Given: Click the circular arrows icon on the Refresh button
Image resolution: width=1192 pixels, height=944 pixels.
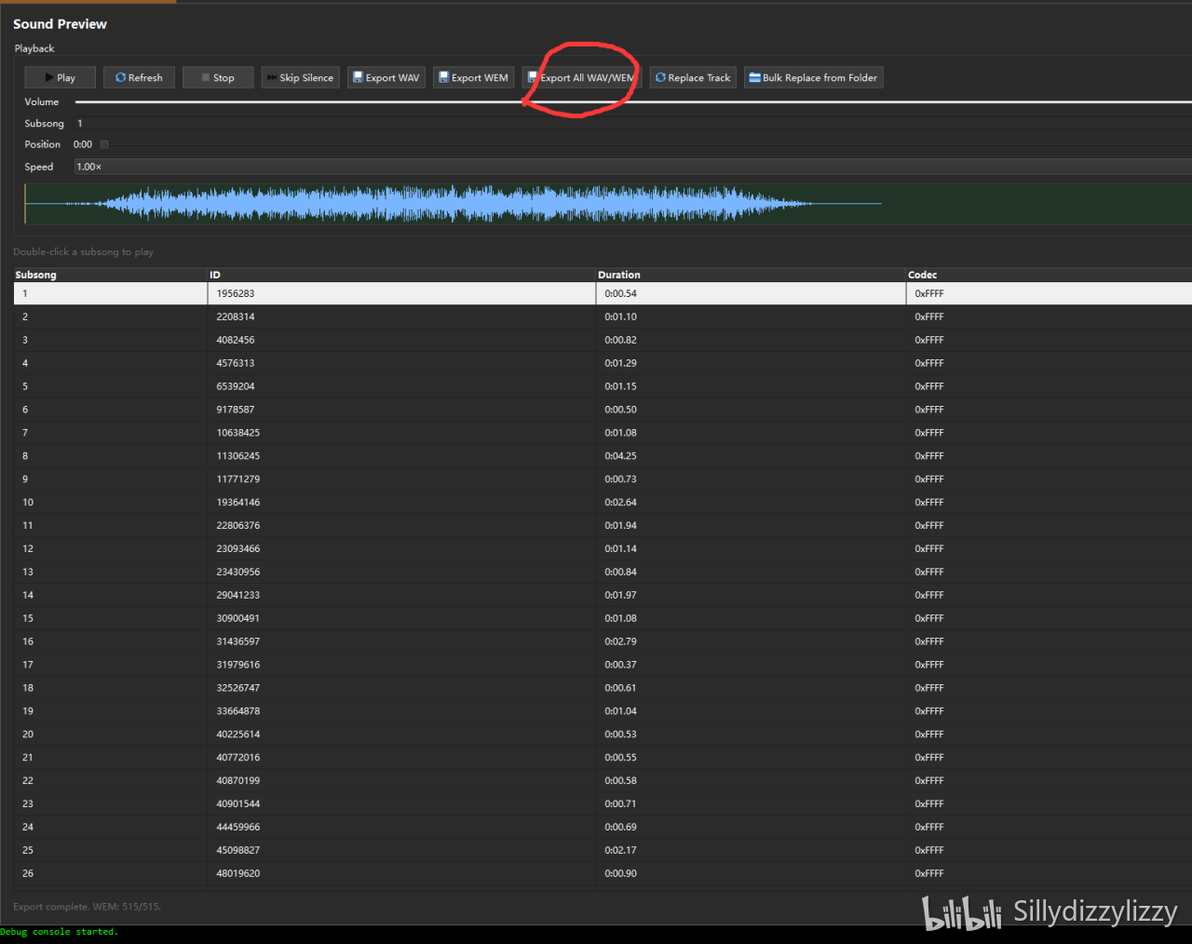Looking at the screenshot, I should (120, 78).
